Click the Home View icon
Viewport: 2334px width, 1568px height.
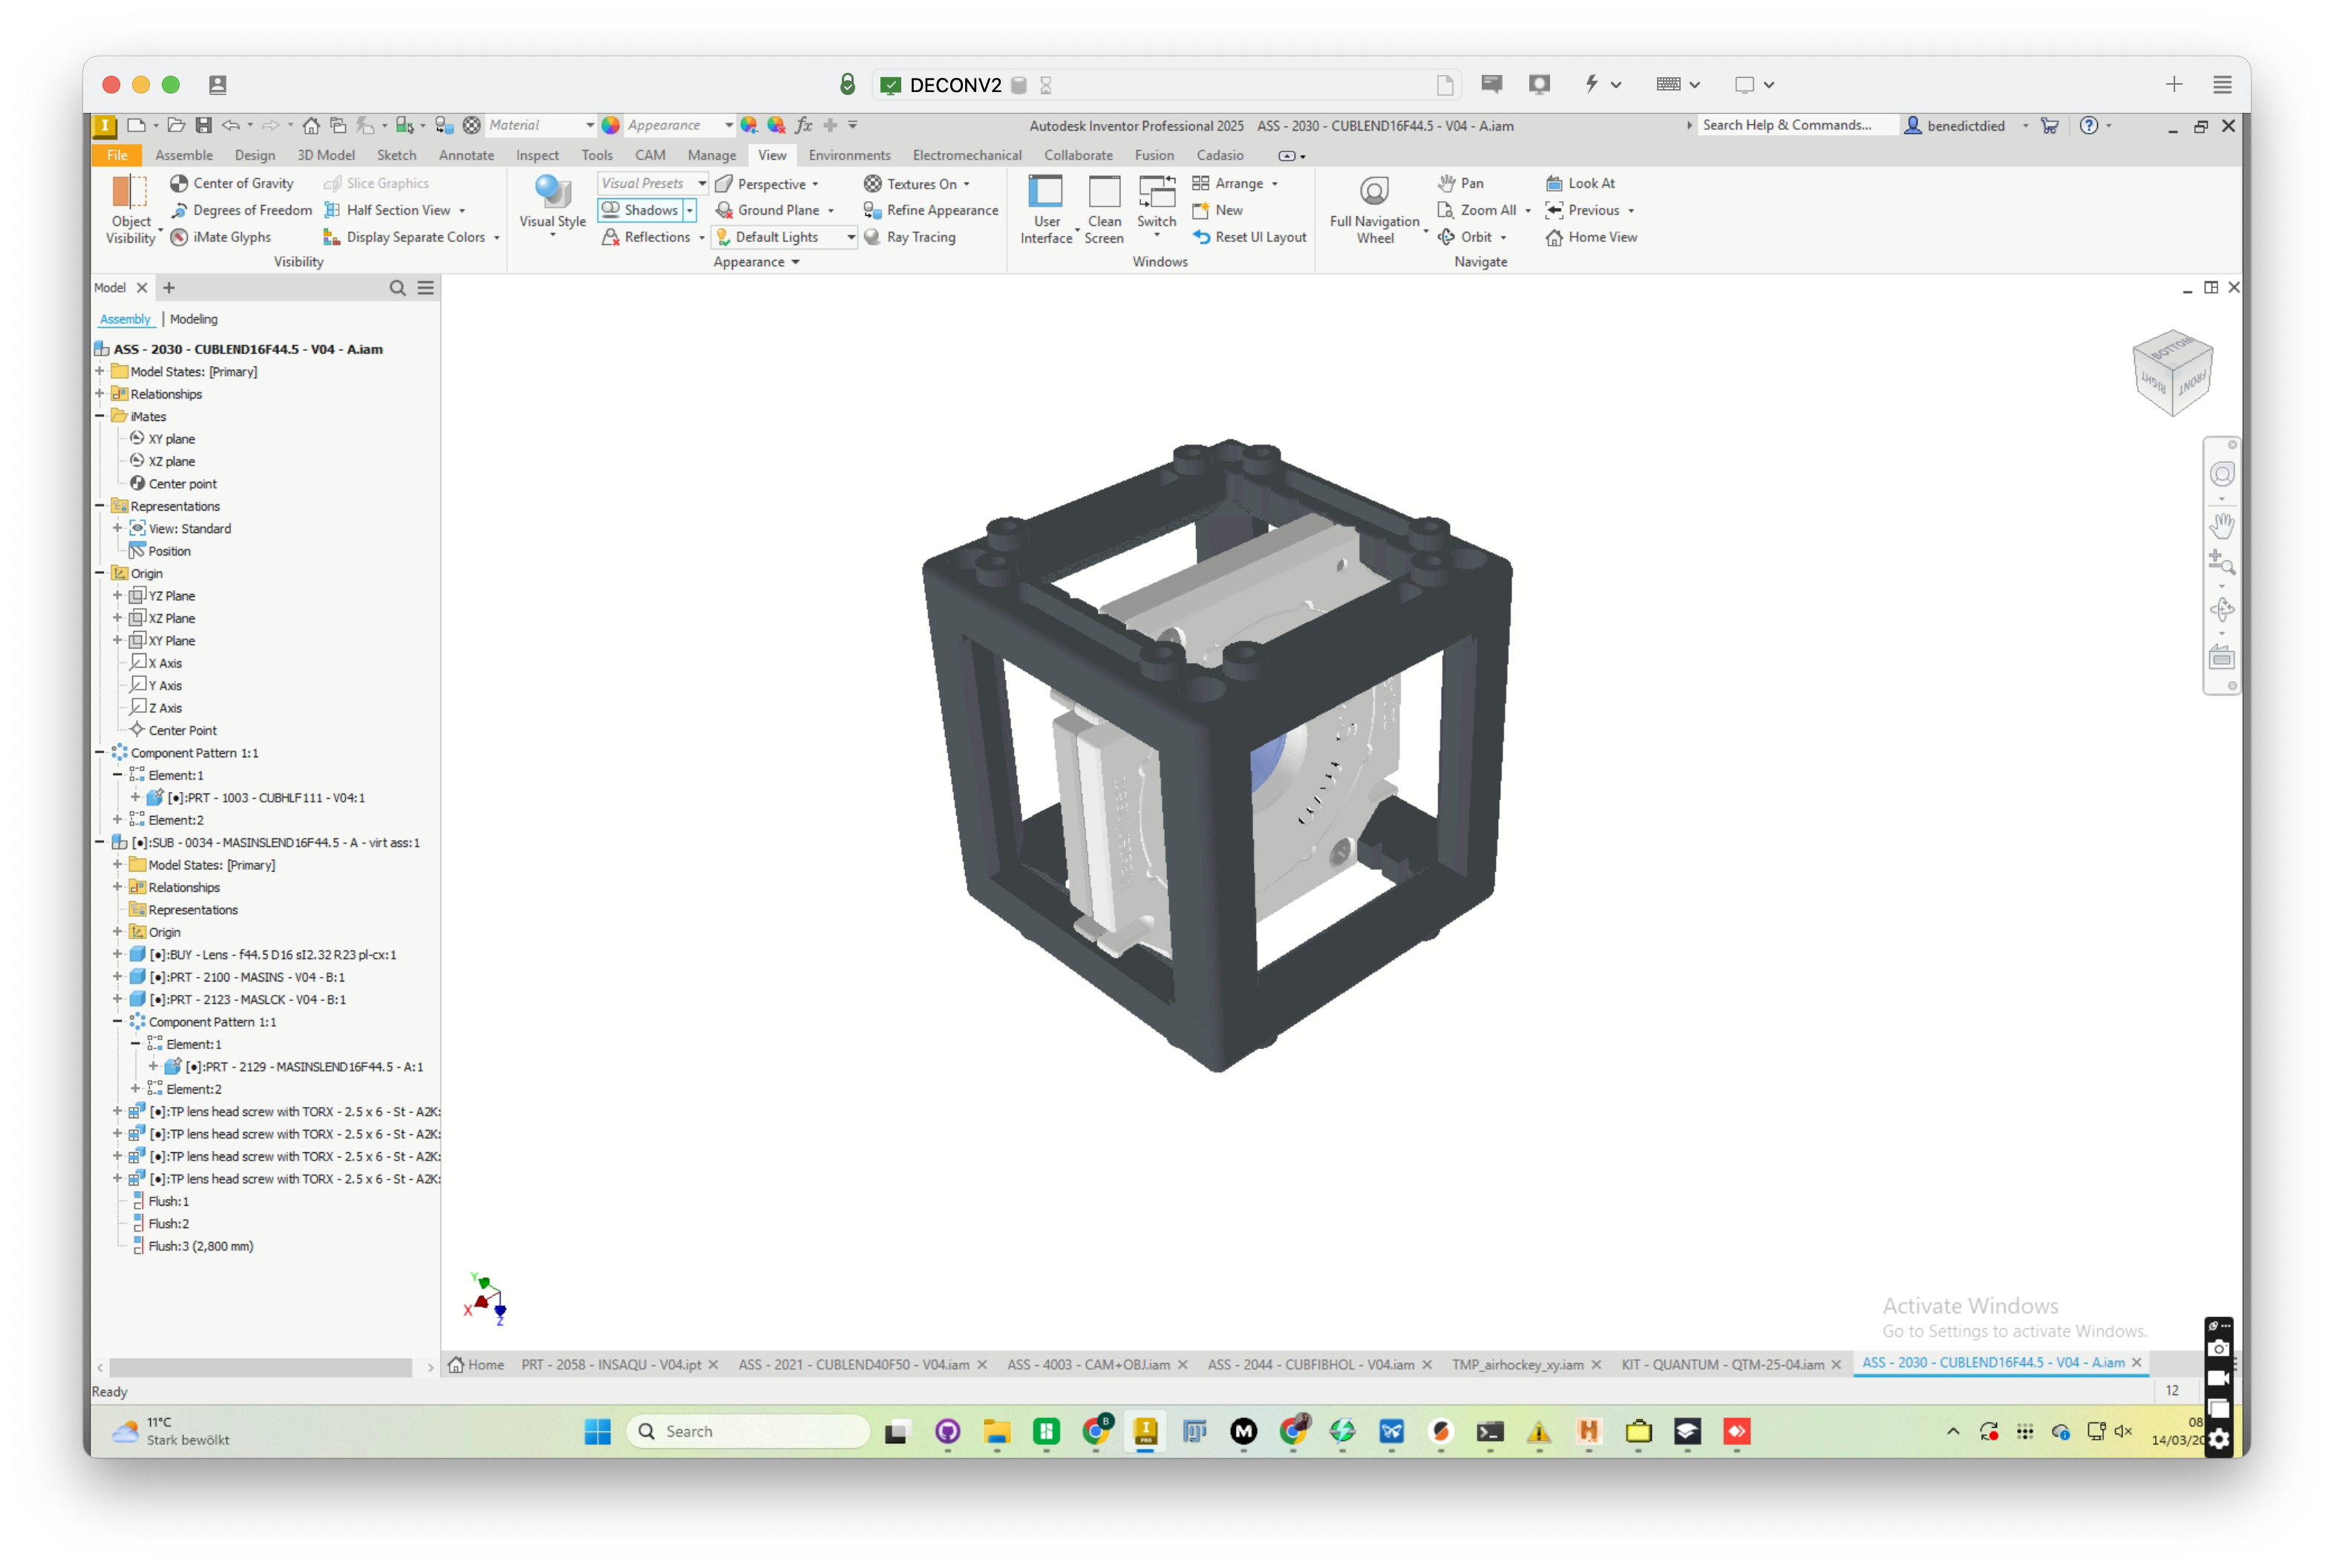[1554, 237]
